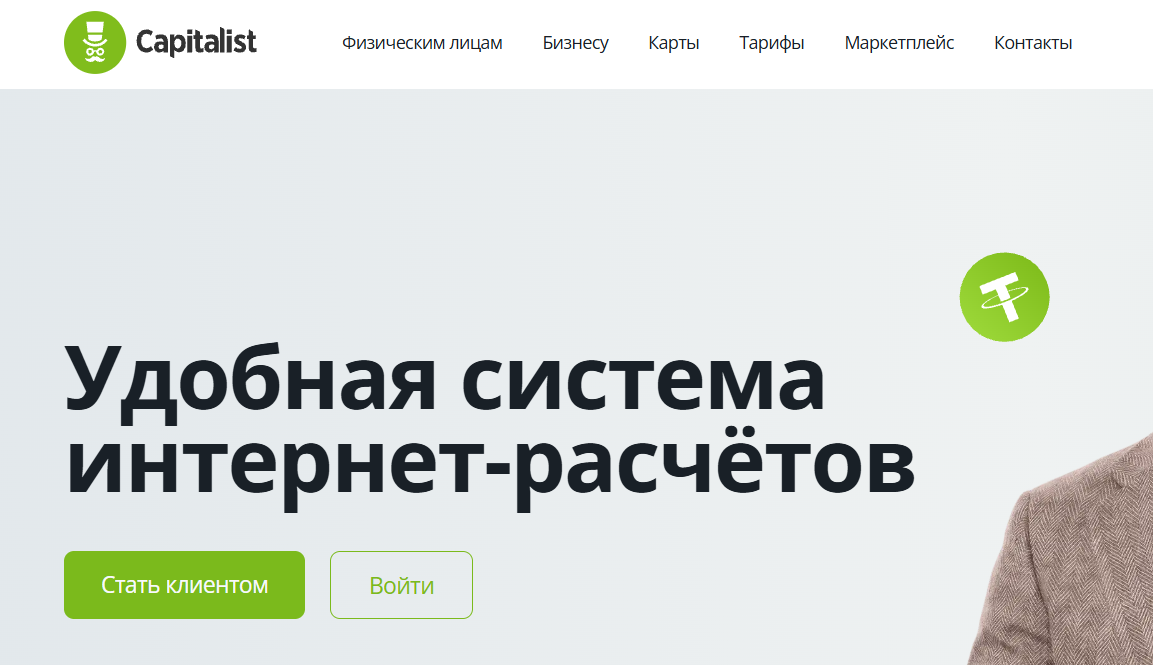Open the Маркетплейс menu item
Viewport: 1153px width, 665px height.
click(899, 43)
